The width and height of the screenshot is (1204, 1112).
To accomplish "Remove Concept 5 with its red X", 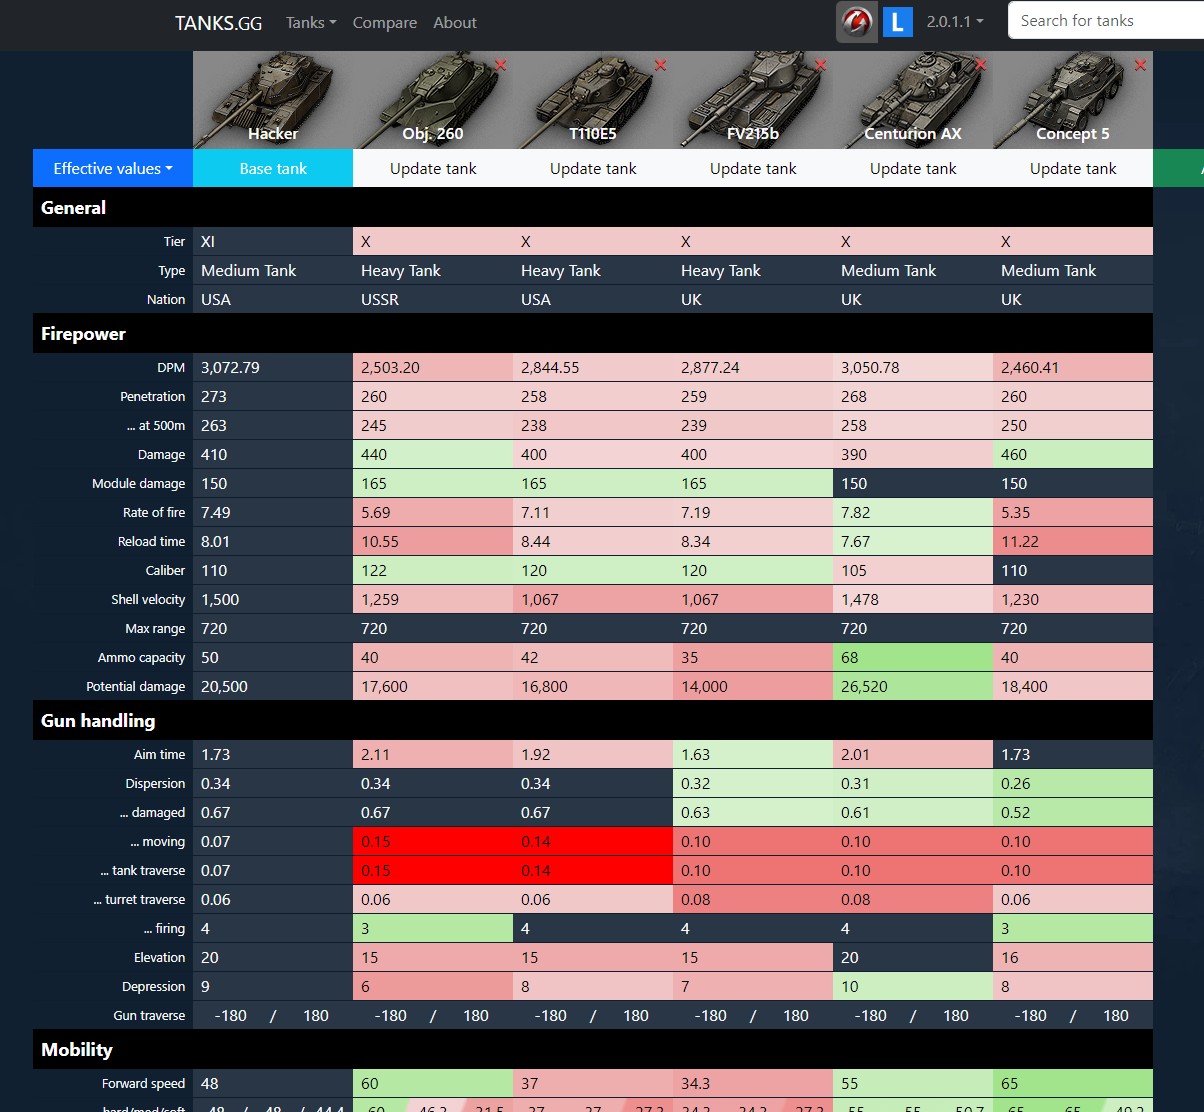I will pos(1140,65).
